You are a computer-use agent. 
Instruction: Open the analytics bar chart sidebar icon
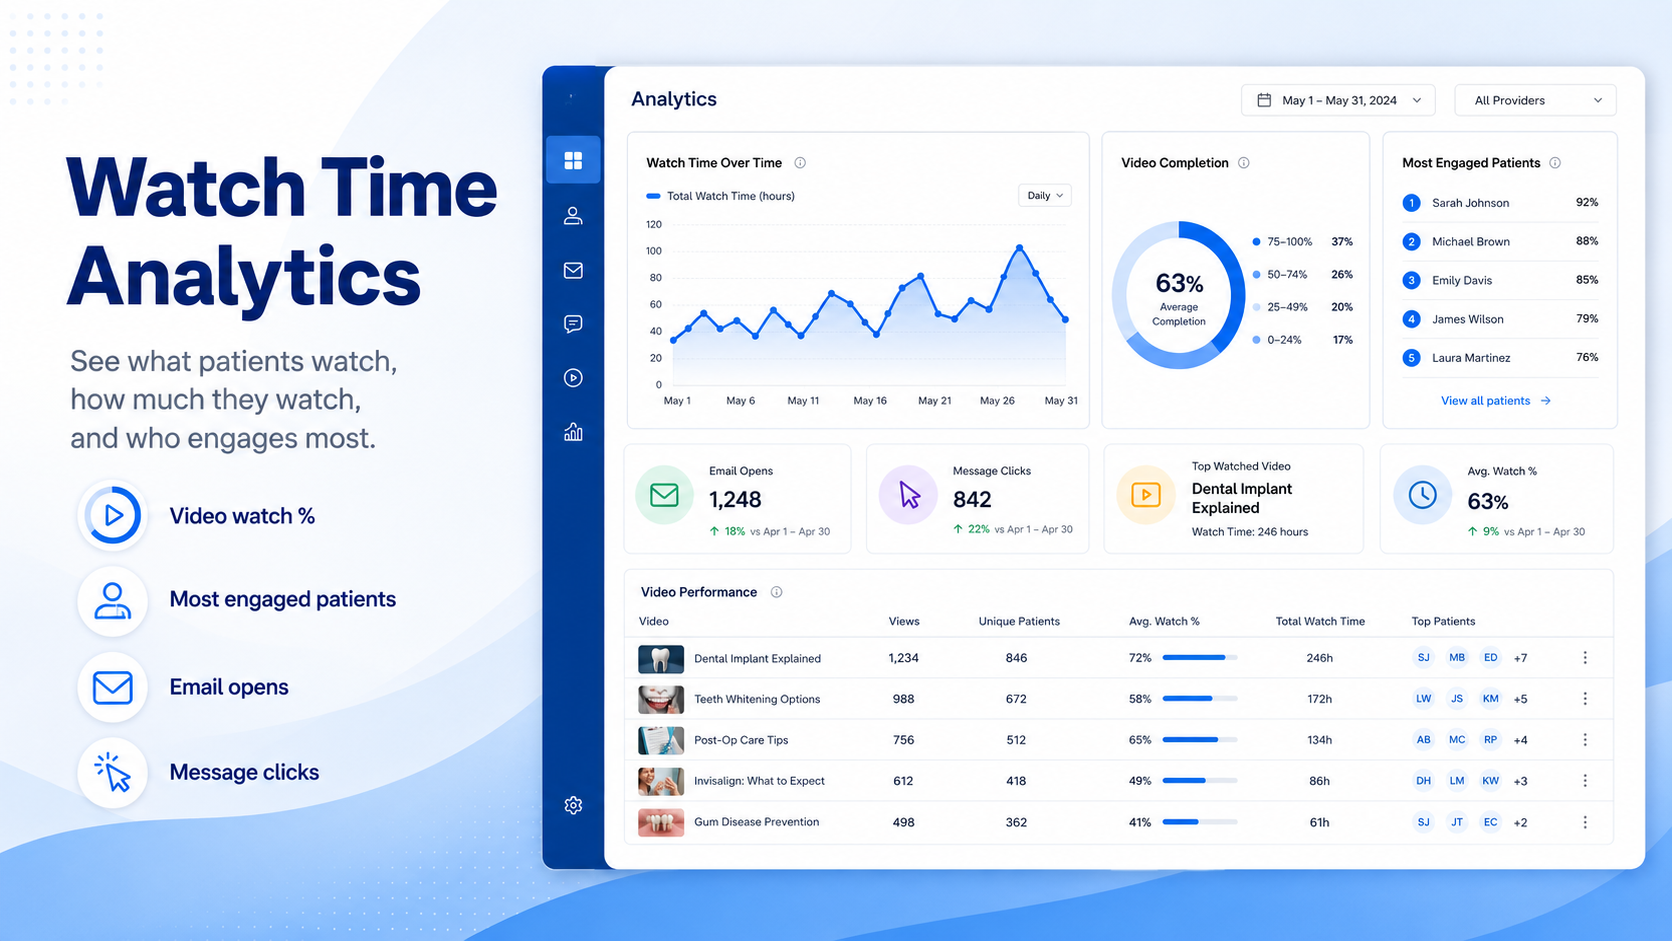click(573, 432)
